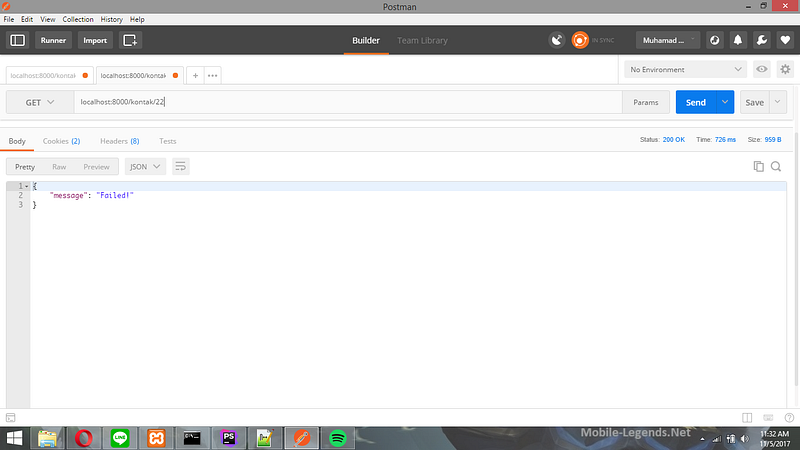The height and width of the screenshot is (450, 800).
Task: Click the vertical scrollbar on right
Action: pos(796,258)
